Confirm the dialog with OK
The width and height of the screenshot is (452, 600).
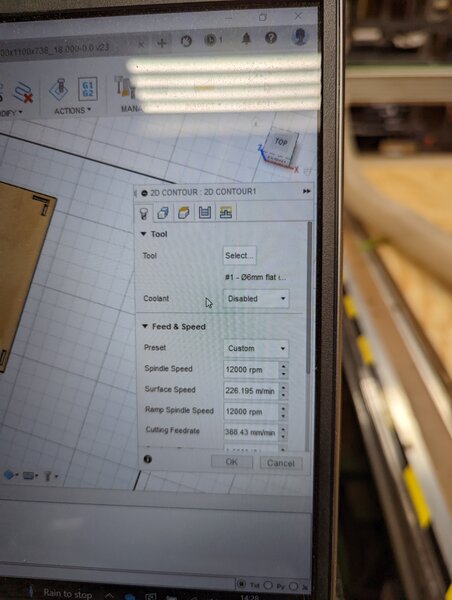pyautogui.click(x=232, y=462)
